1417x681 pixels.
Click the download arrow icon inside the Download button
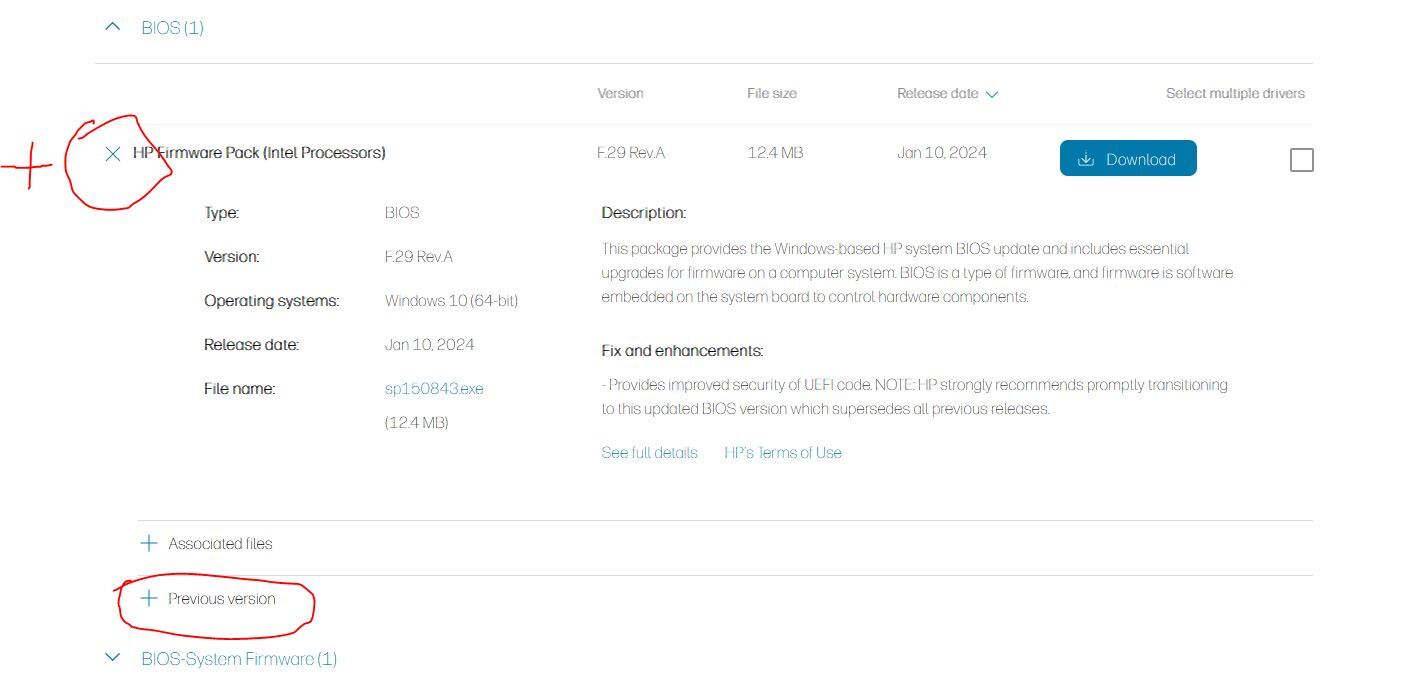click(1086, 159)
